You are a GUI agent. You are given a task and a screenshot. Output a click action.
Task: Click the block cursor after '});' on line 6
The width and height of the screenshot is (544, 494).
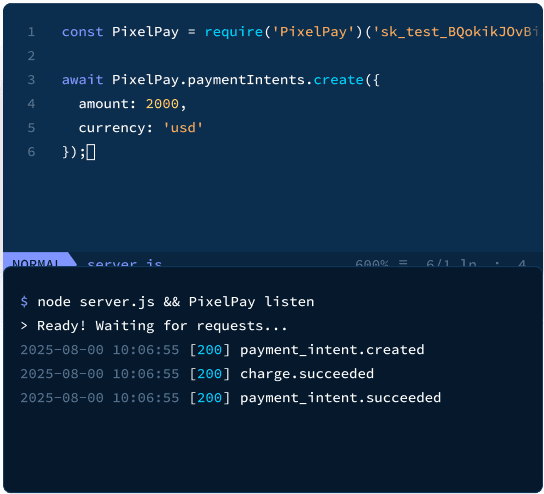click(91, 152)
